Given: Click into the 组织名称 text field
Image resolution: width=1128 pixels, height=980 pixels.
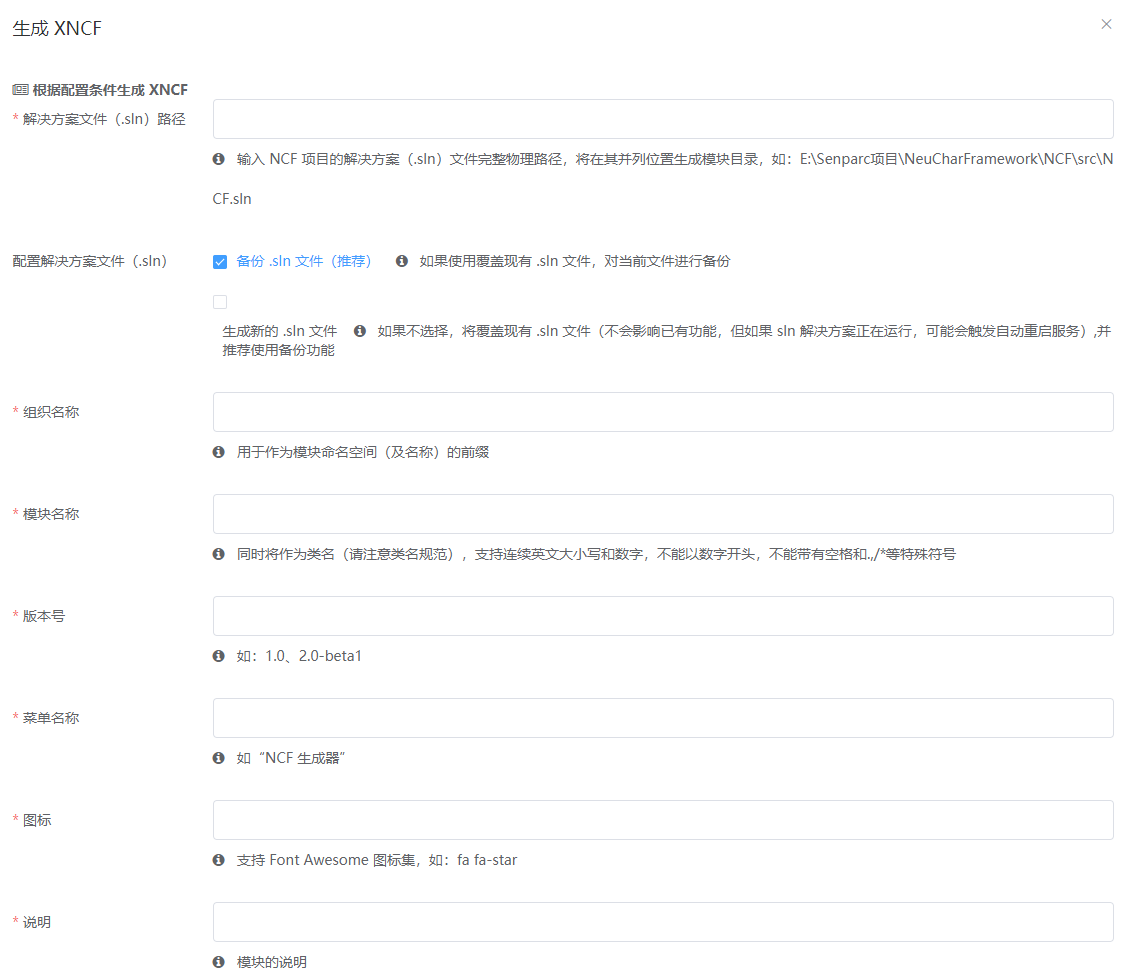Looking at the screenshot, I should [663, 412].
